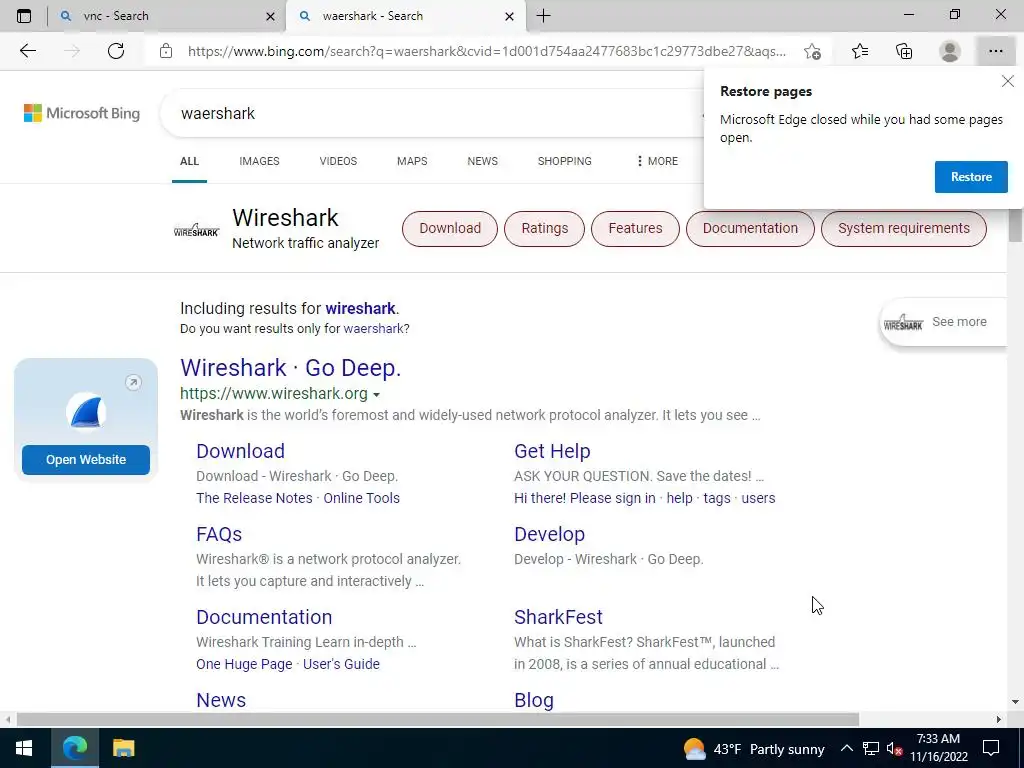Click the Features pill button
Viewport: 1024px width, 768px height.
tap(635, 229)
